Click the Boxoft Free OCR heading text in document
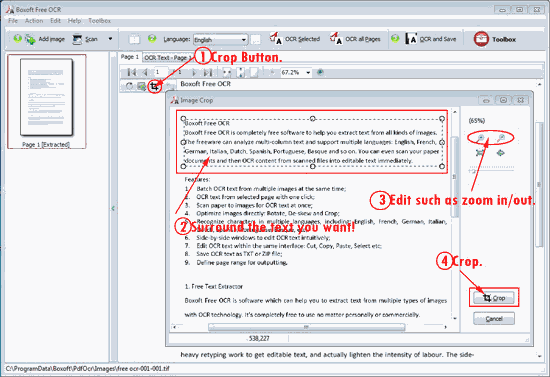The height and width of the screenshot is (377, 550). [x=206, y=84]
